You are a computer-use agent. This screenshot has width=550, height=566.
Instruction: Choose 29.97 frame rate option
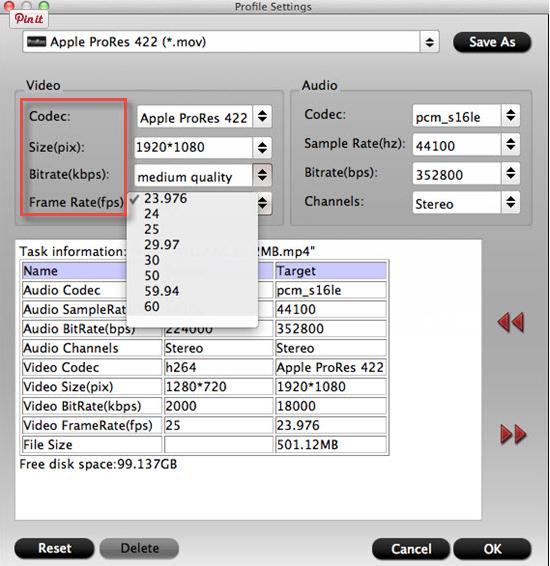coord(192,245)
